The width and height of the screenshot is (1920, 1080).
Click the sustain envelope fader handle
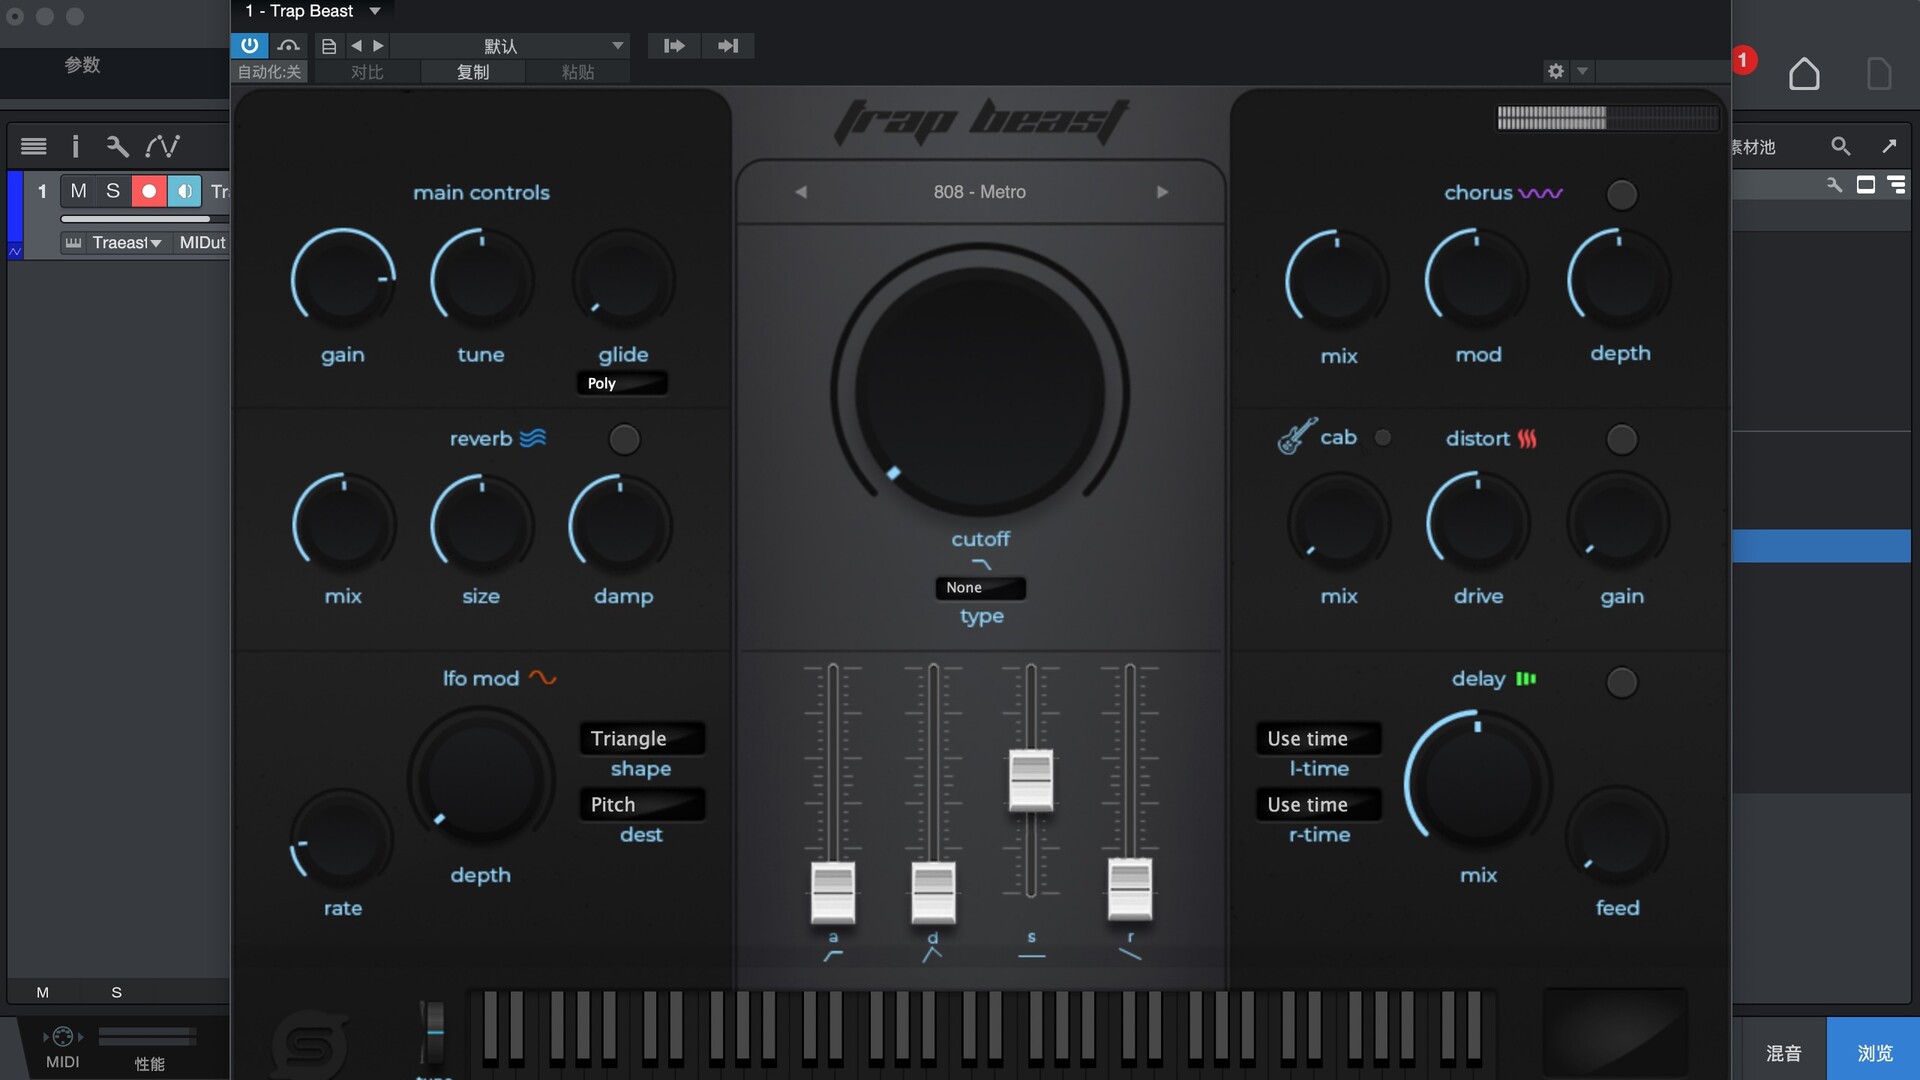coord(1031,779)
